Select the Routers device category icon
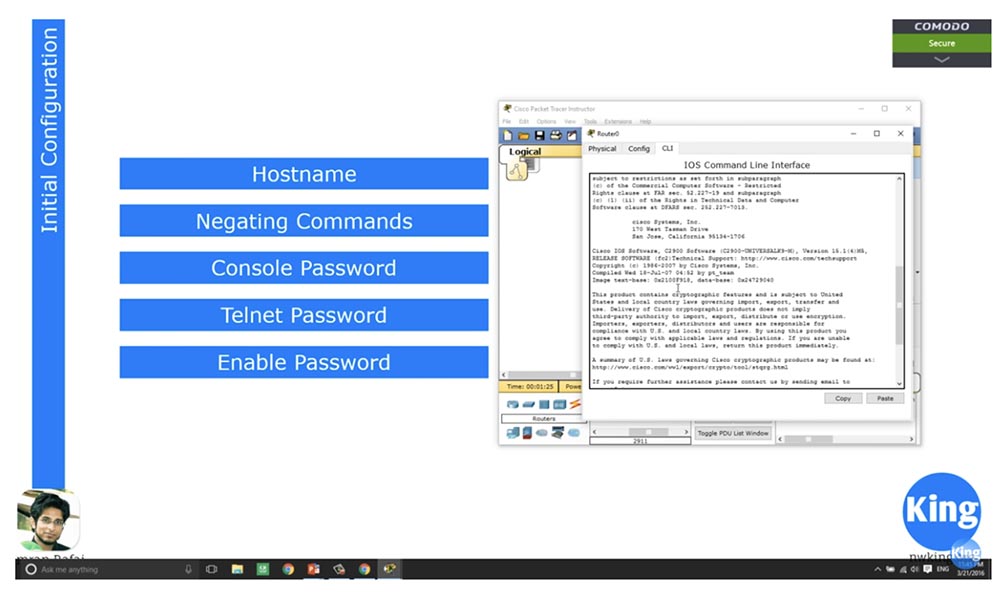This screenshot has height=592, width=1000. (513, 404)
